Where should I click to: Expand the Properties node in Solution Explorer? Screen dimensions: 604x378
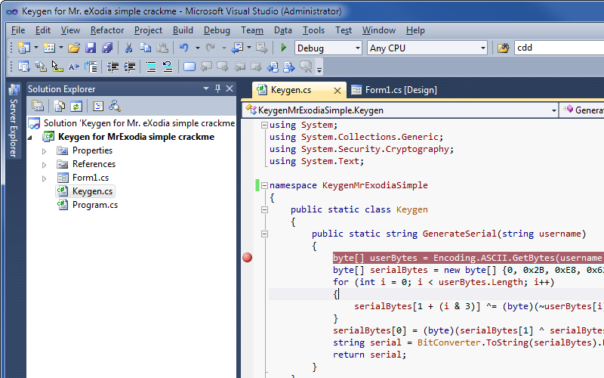44,151
